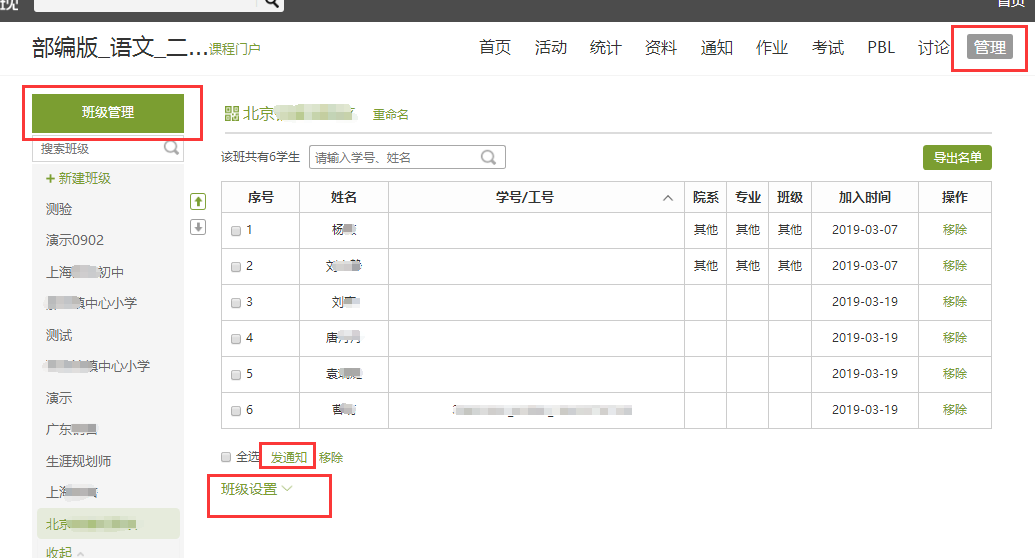Image resolution: width=1035 pixels, height=558 pixels.
Task: Click the move-down gray arrow icon
Action: 198,227
